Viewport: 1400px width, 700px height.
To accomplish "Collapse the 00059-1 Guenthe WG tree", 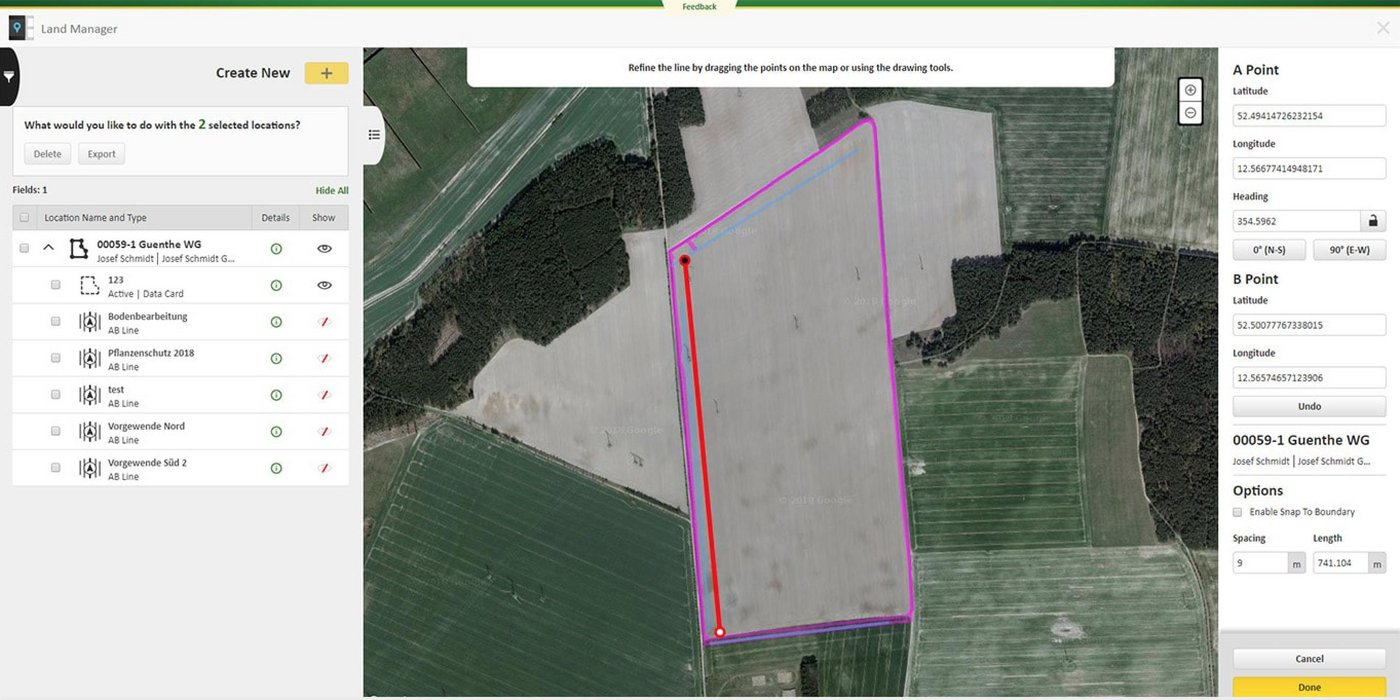I will click(48, 249).
